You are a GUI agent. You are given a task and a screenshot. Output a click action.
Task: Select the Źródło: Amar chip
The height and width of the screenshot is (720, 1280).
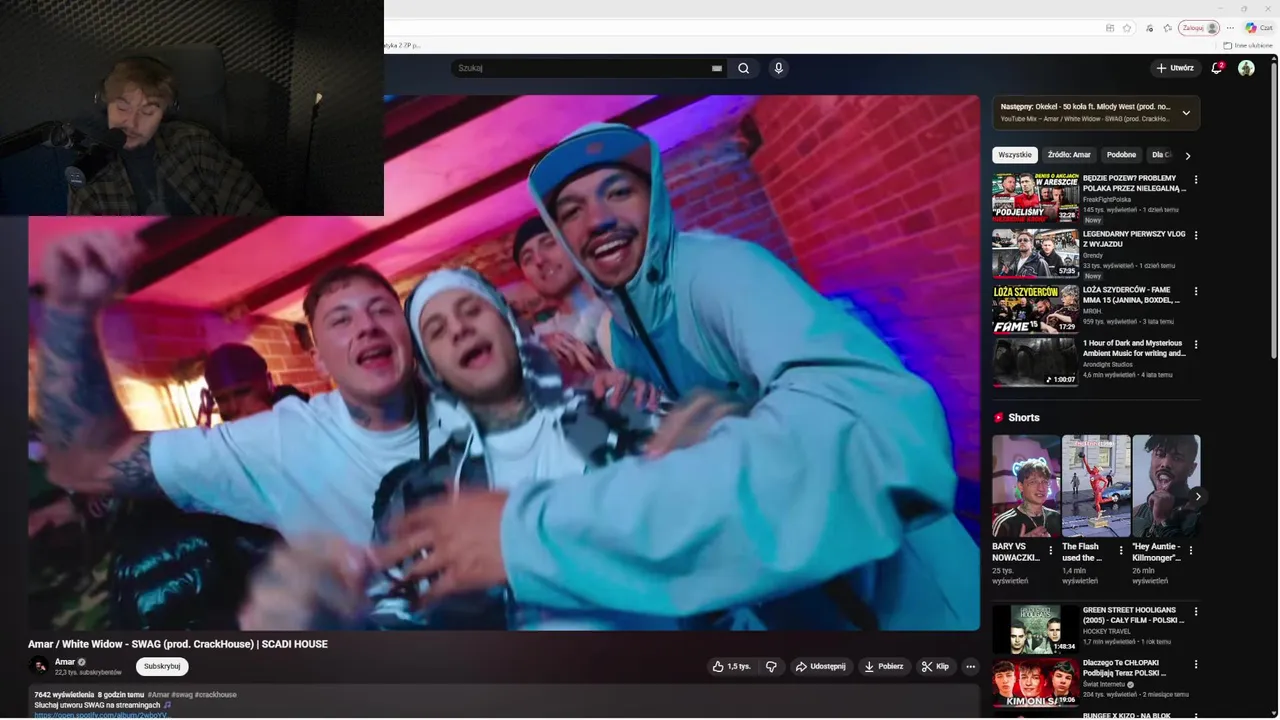pos(1069,155)
